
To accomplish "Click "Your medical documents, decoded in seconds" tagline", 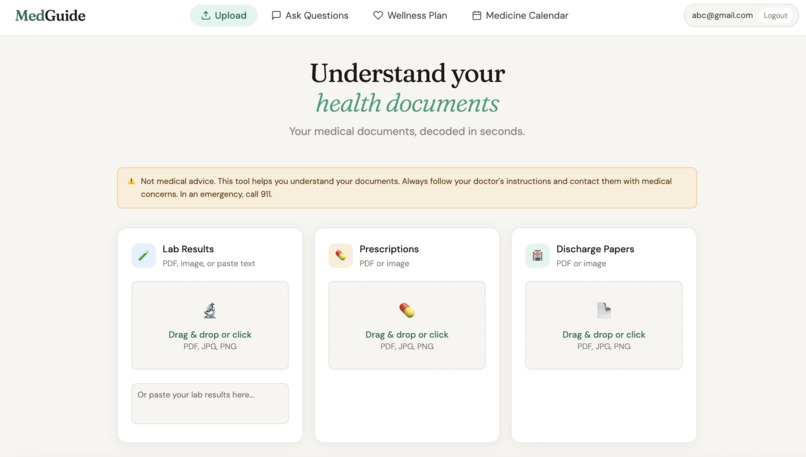I will (407, 131).
